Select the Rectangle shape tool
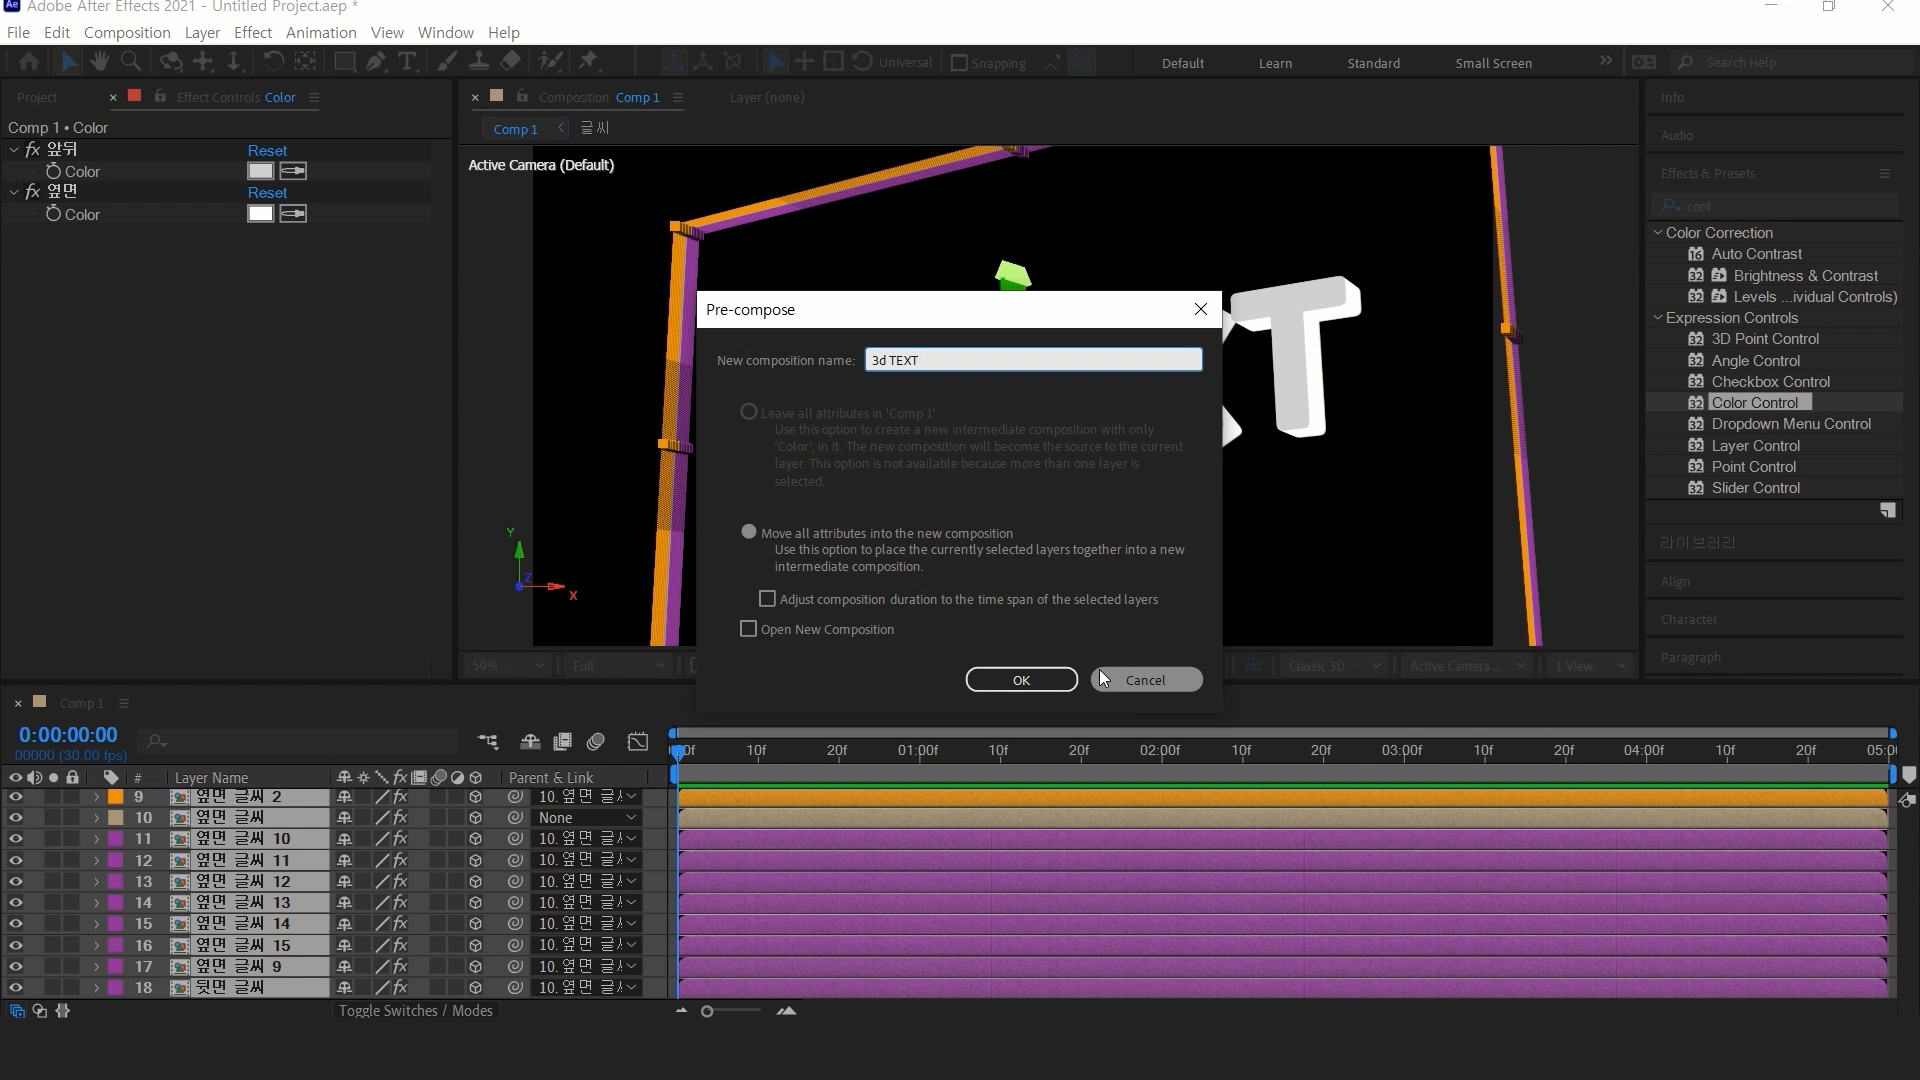 click(x=345, y=62)
